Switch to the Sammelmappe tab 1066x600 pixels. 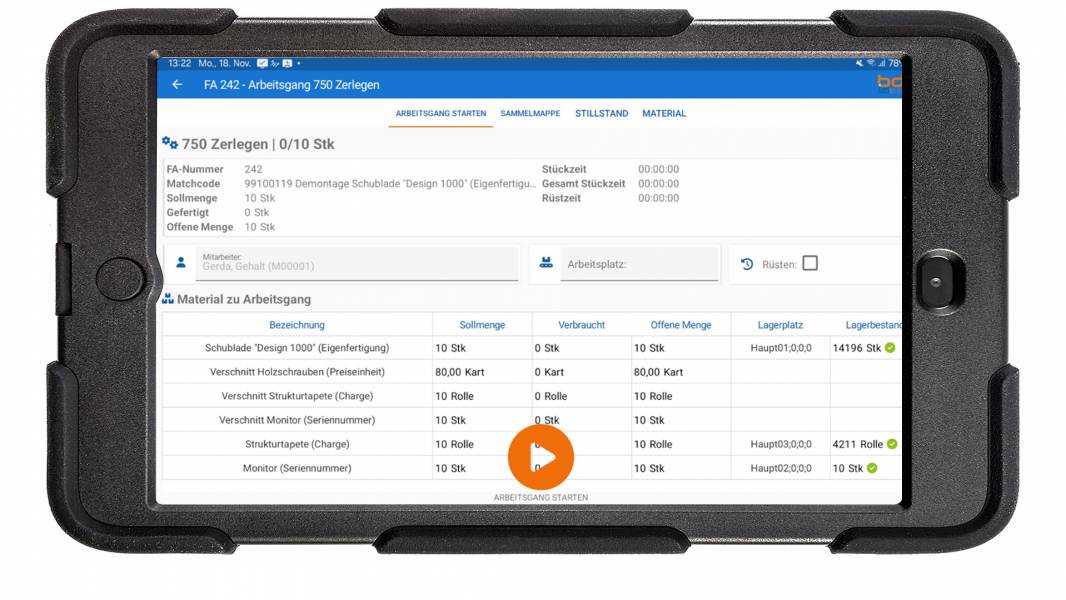530,114
